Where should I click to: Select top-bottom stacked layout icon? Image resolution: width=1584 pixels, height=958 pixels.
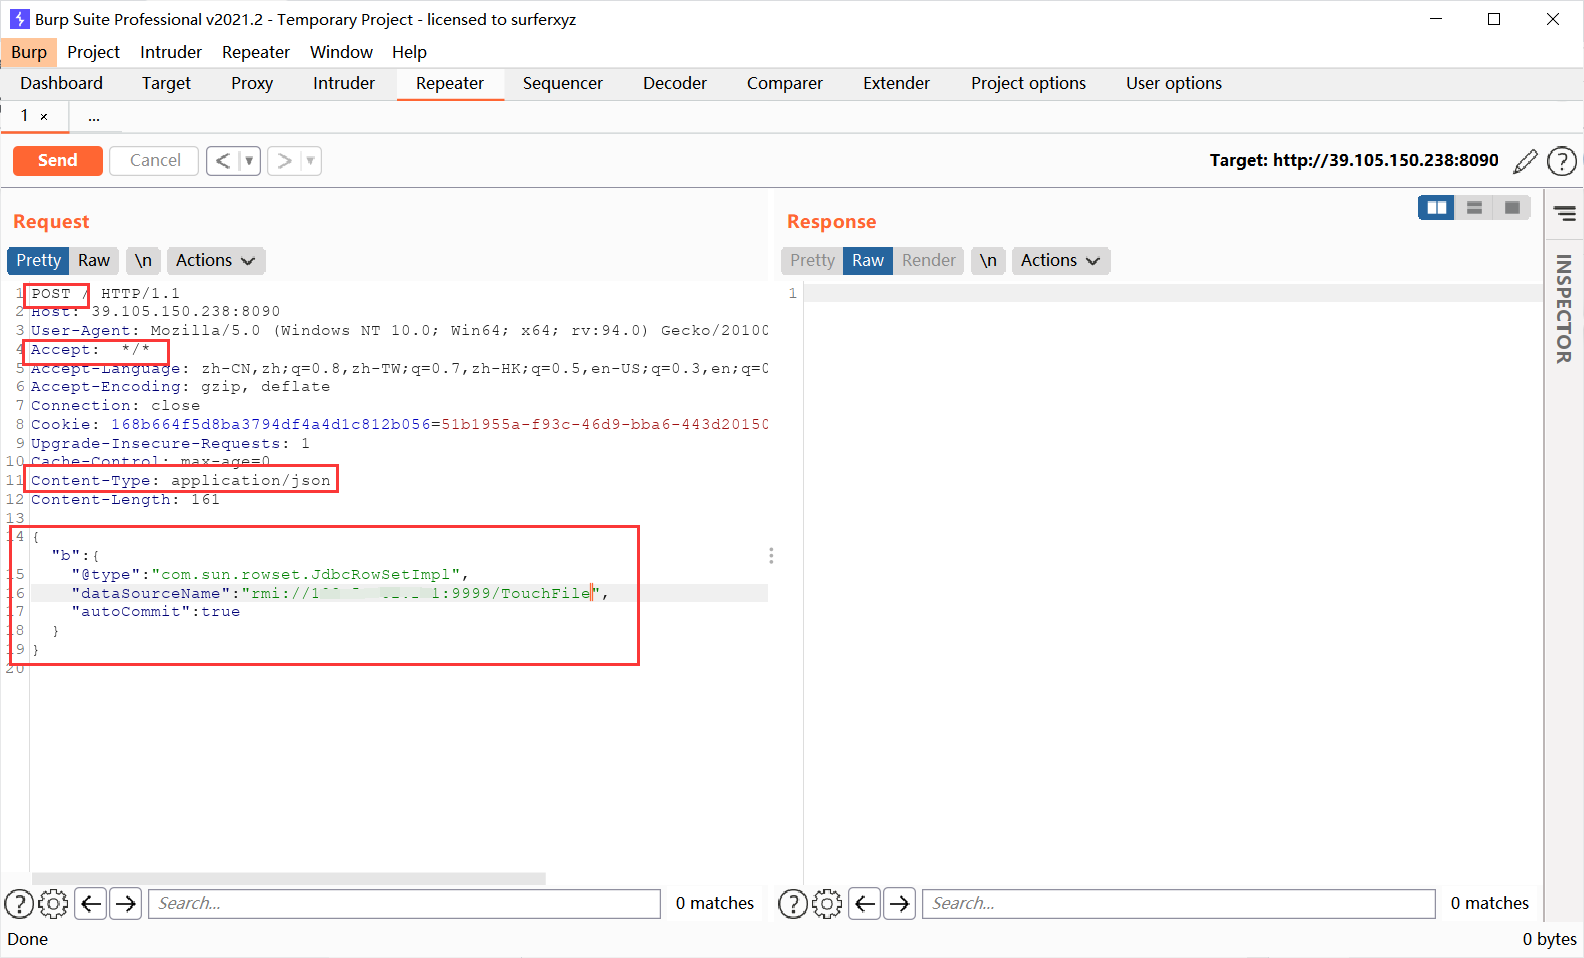[x=1474, y=208]
